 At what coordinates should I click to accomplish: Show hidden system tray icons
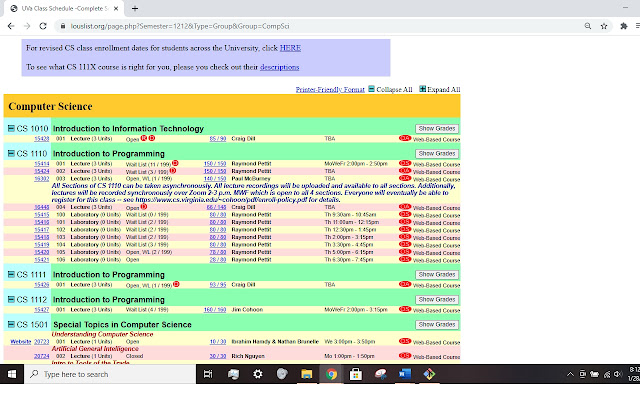(x=570, y=374)
